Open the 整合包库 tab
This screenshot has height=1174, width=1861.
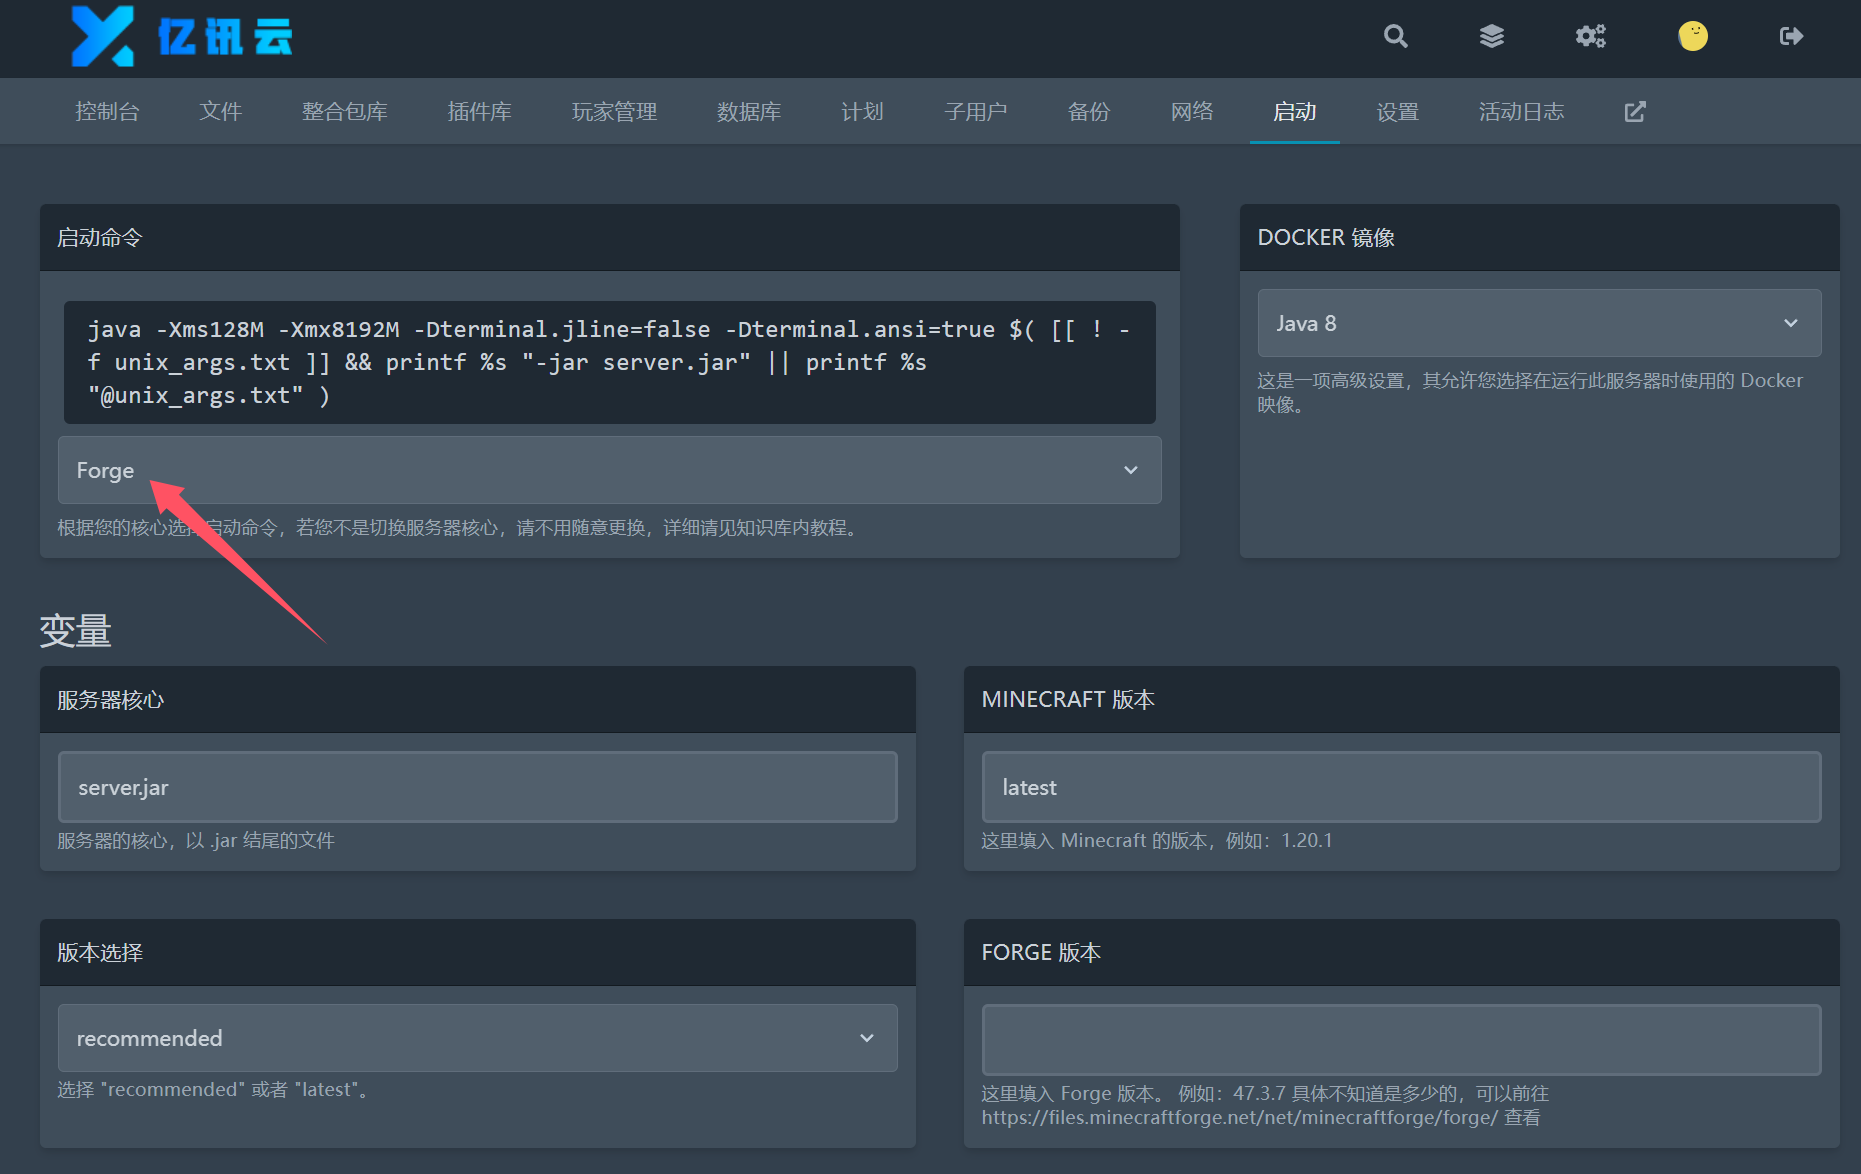pos(345,112)
